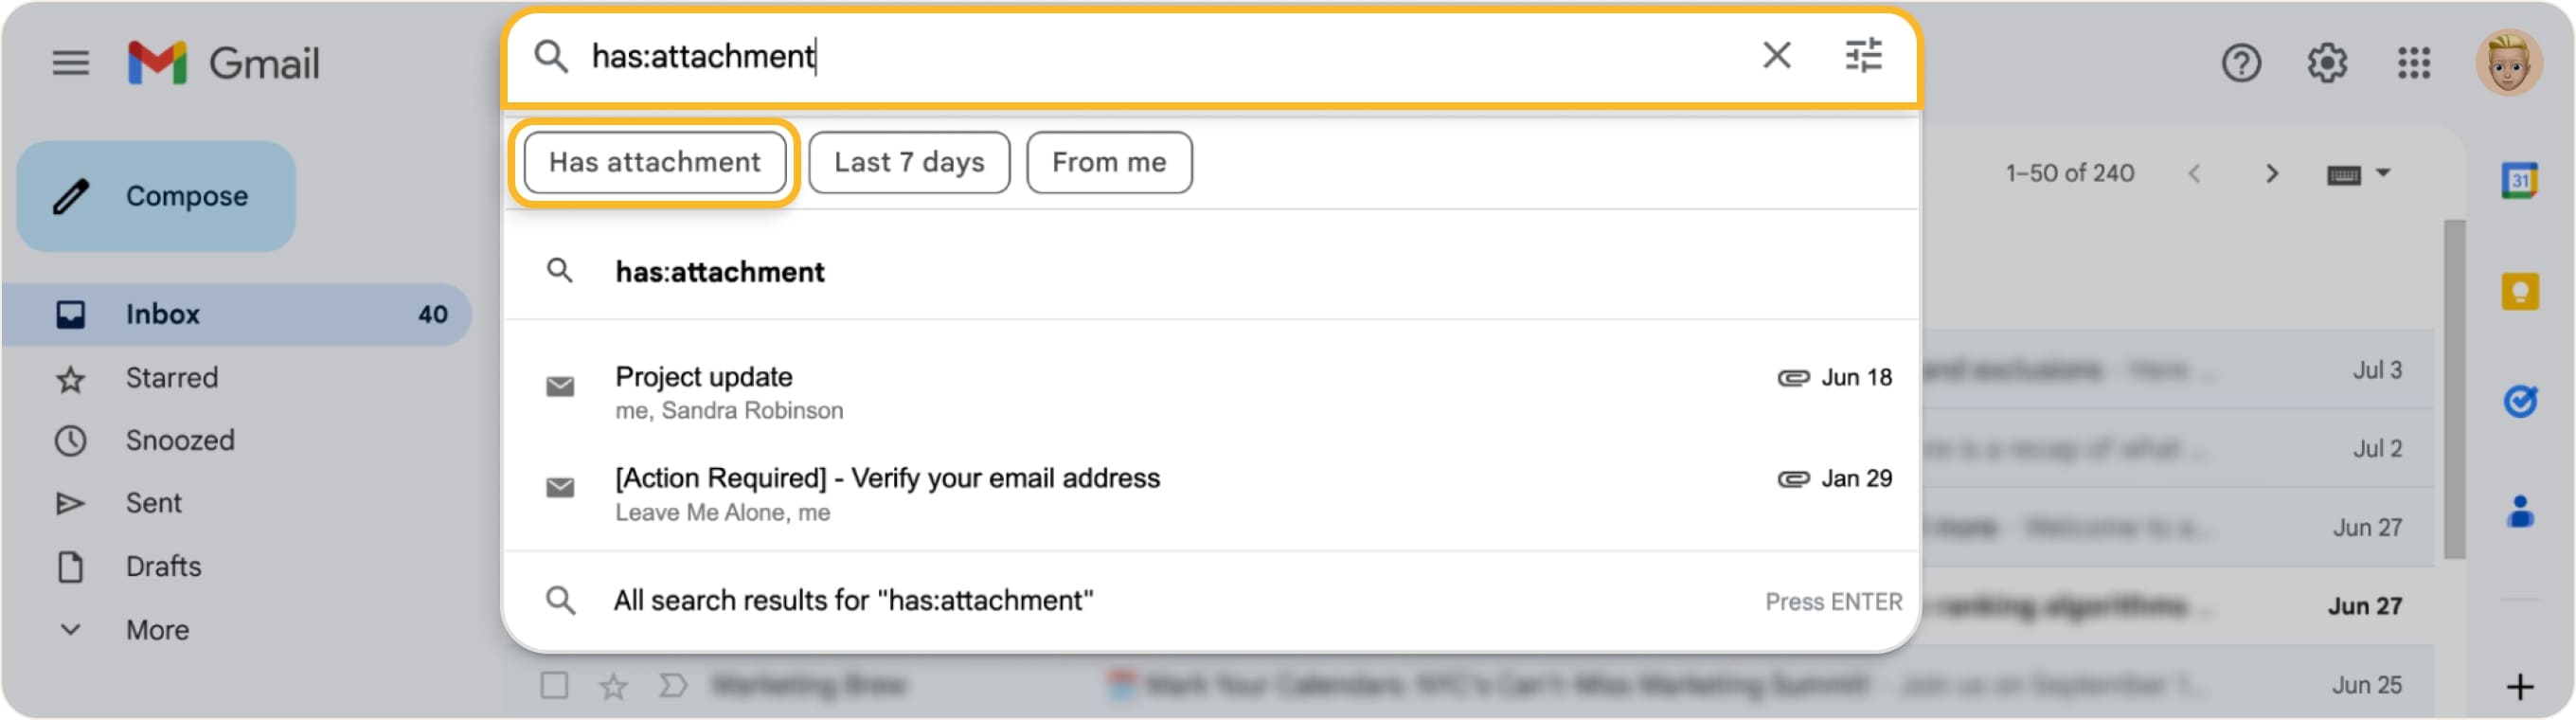
Task: Expand the More section in the sidebar
Action: tap(156, 629)
